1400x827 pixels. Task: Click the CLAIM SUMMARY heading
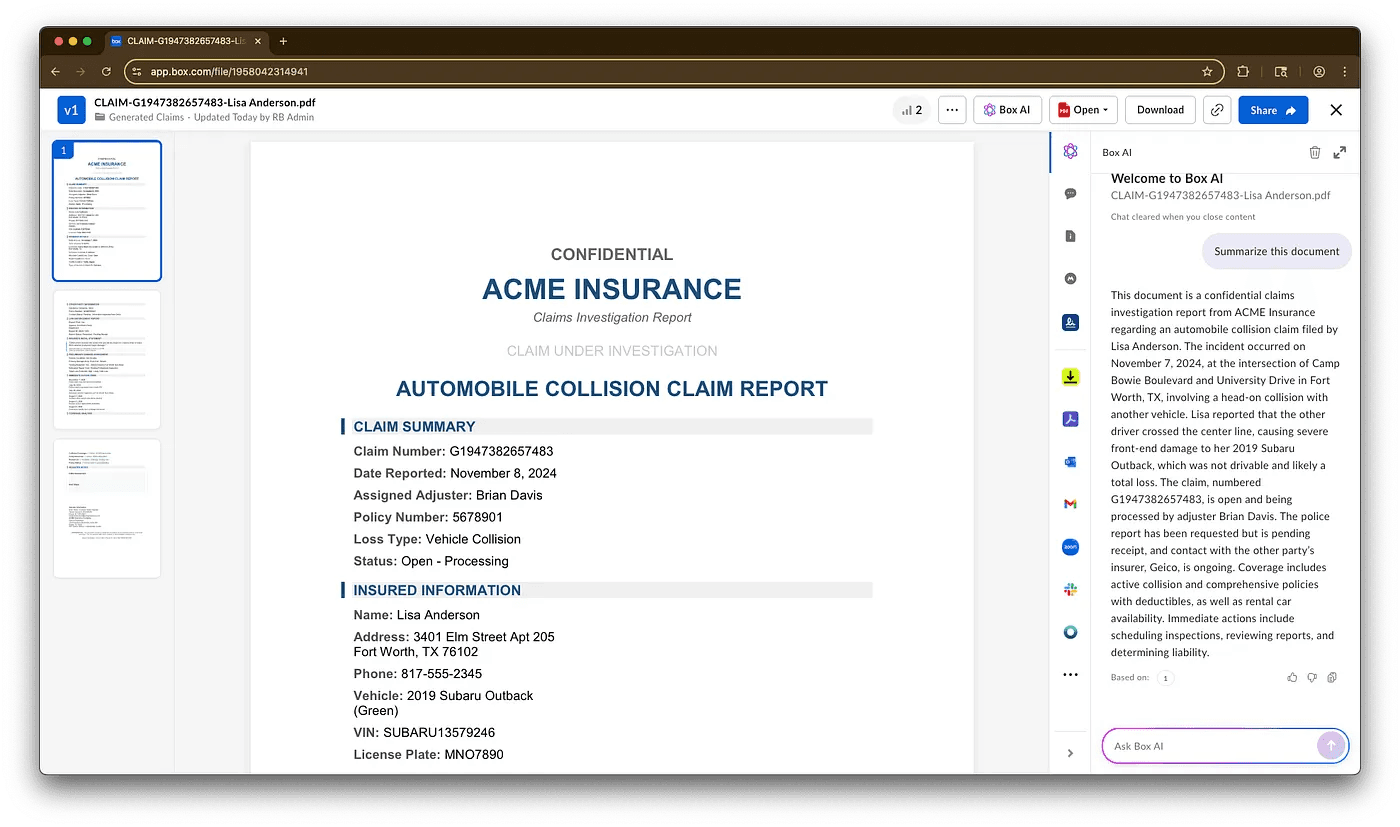(x=414, y=427)
